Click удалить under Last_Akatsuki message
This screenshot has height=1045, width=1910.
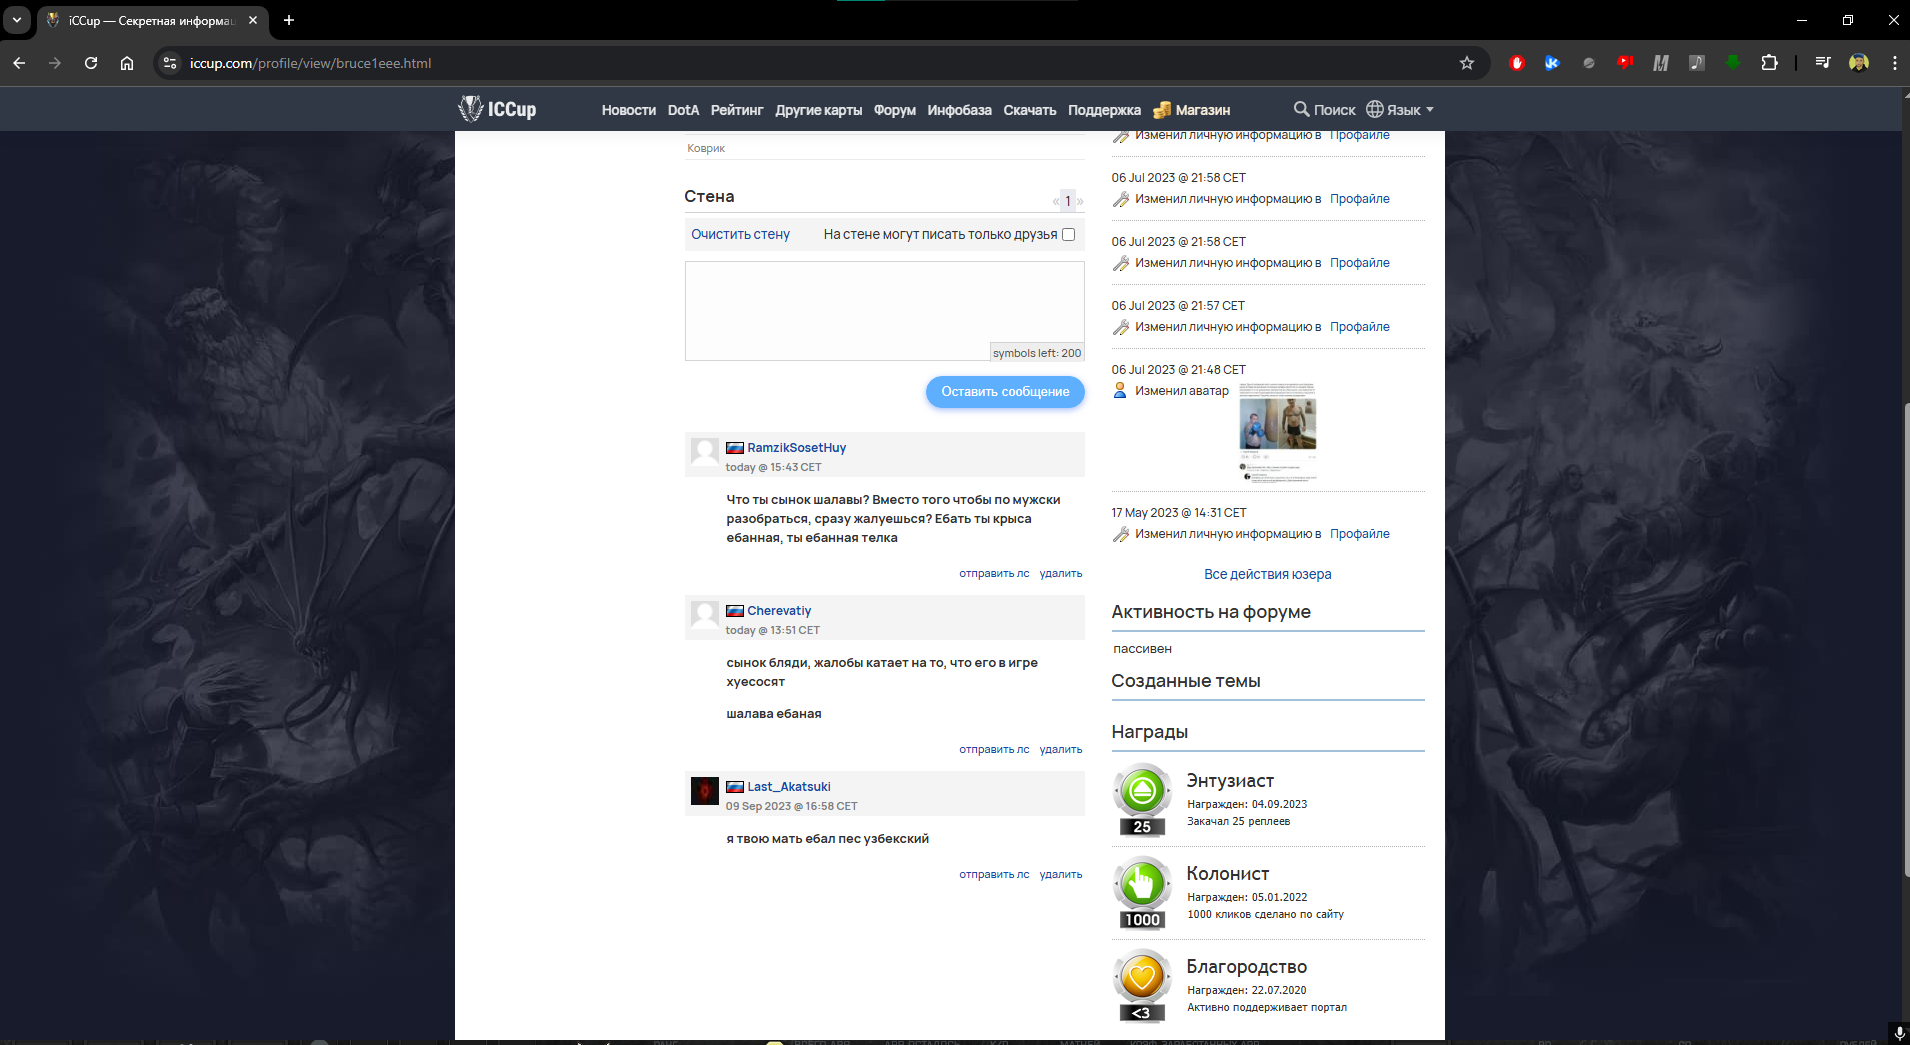tap(1061, 875)
